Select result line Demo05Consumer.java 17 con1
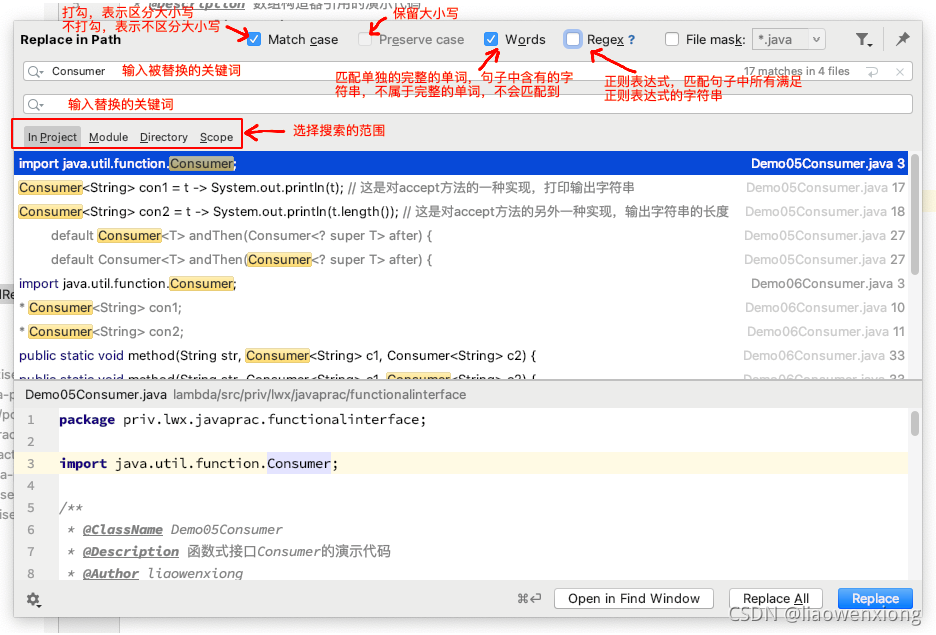Viewport: 936px width, 635px height. click(x=461, y=187)
